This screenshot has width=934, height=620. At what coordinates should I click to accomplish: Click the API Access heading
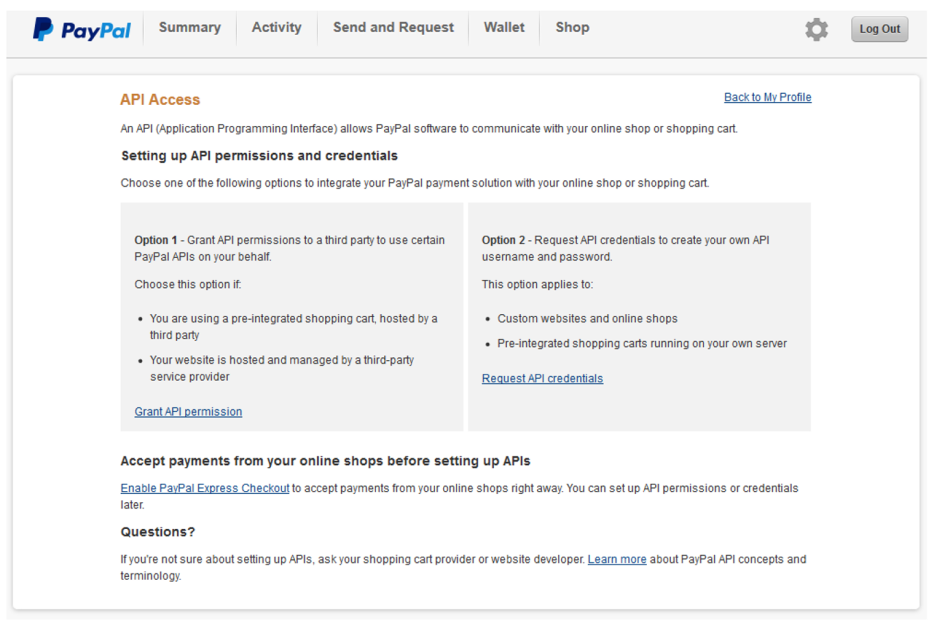(160, 99)
